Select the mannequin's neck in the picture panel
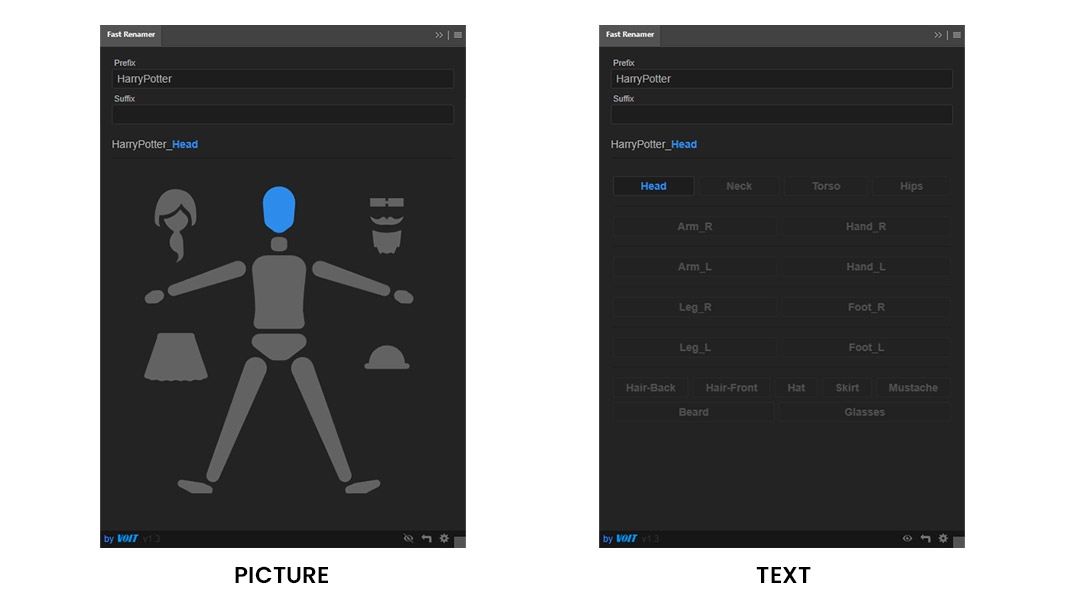Screen dimensions: 1065x602 (x=278, y=244)
